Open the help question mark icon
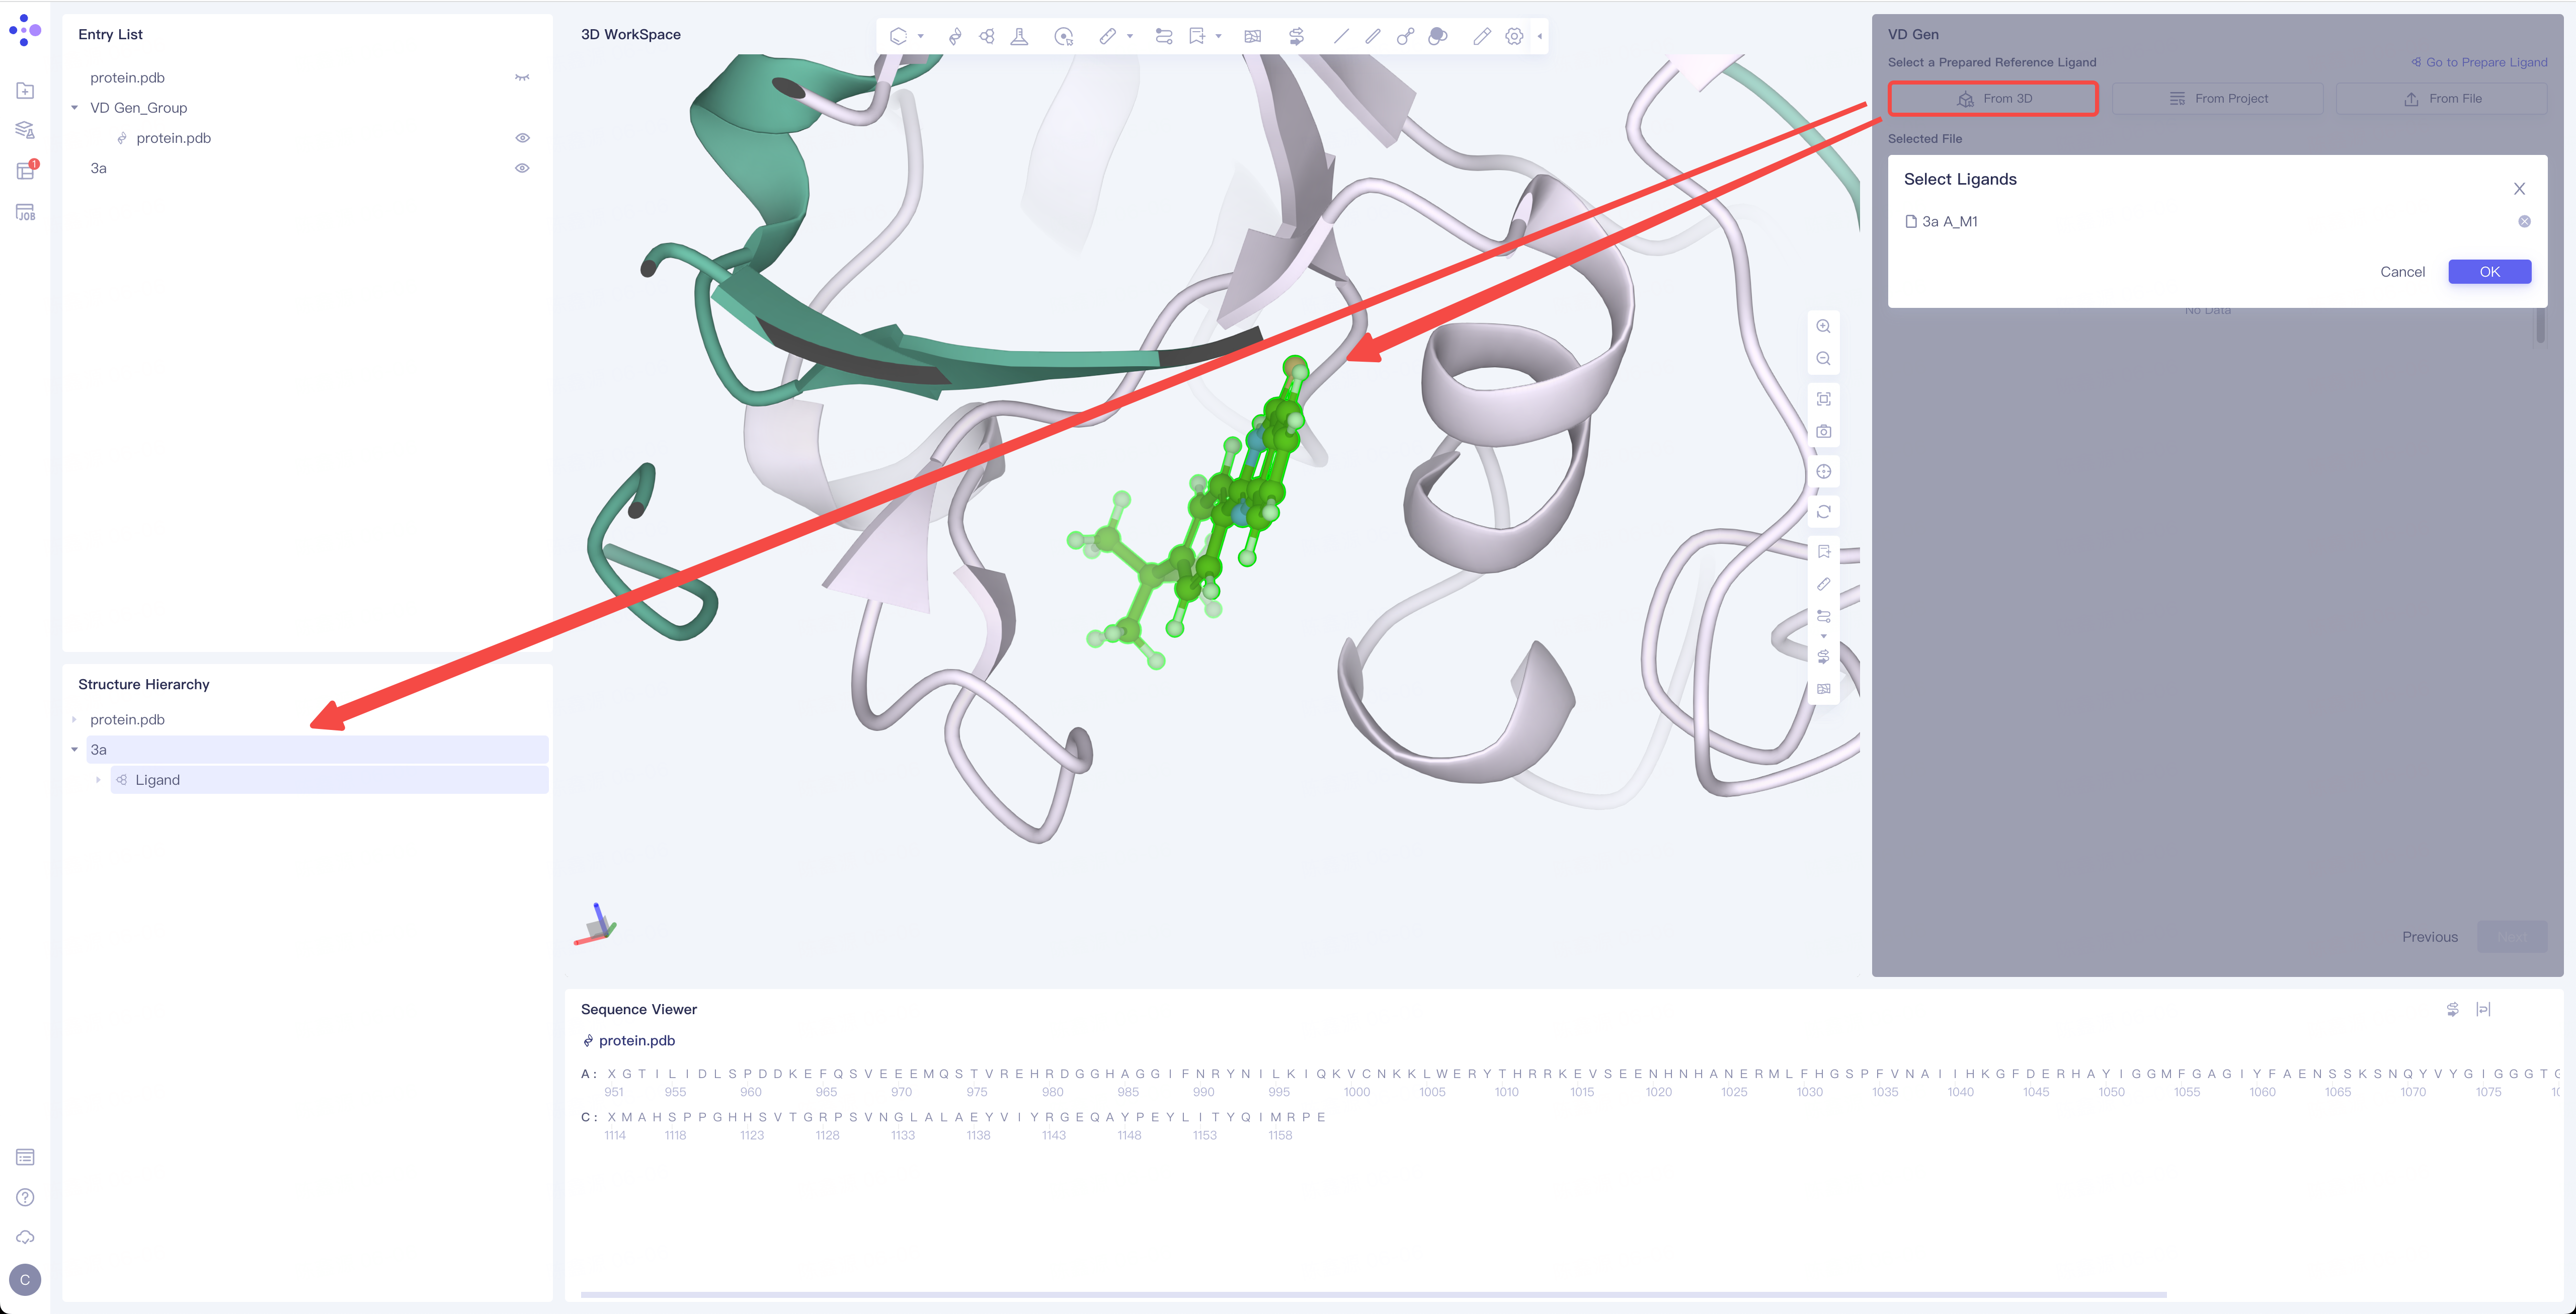Viewport: 2576px width, 1314px height. point(26,1197)
